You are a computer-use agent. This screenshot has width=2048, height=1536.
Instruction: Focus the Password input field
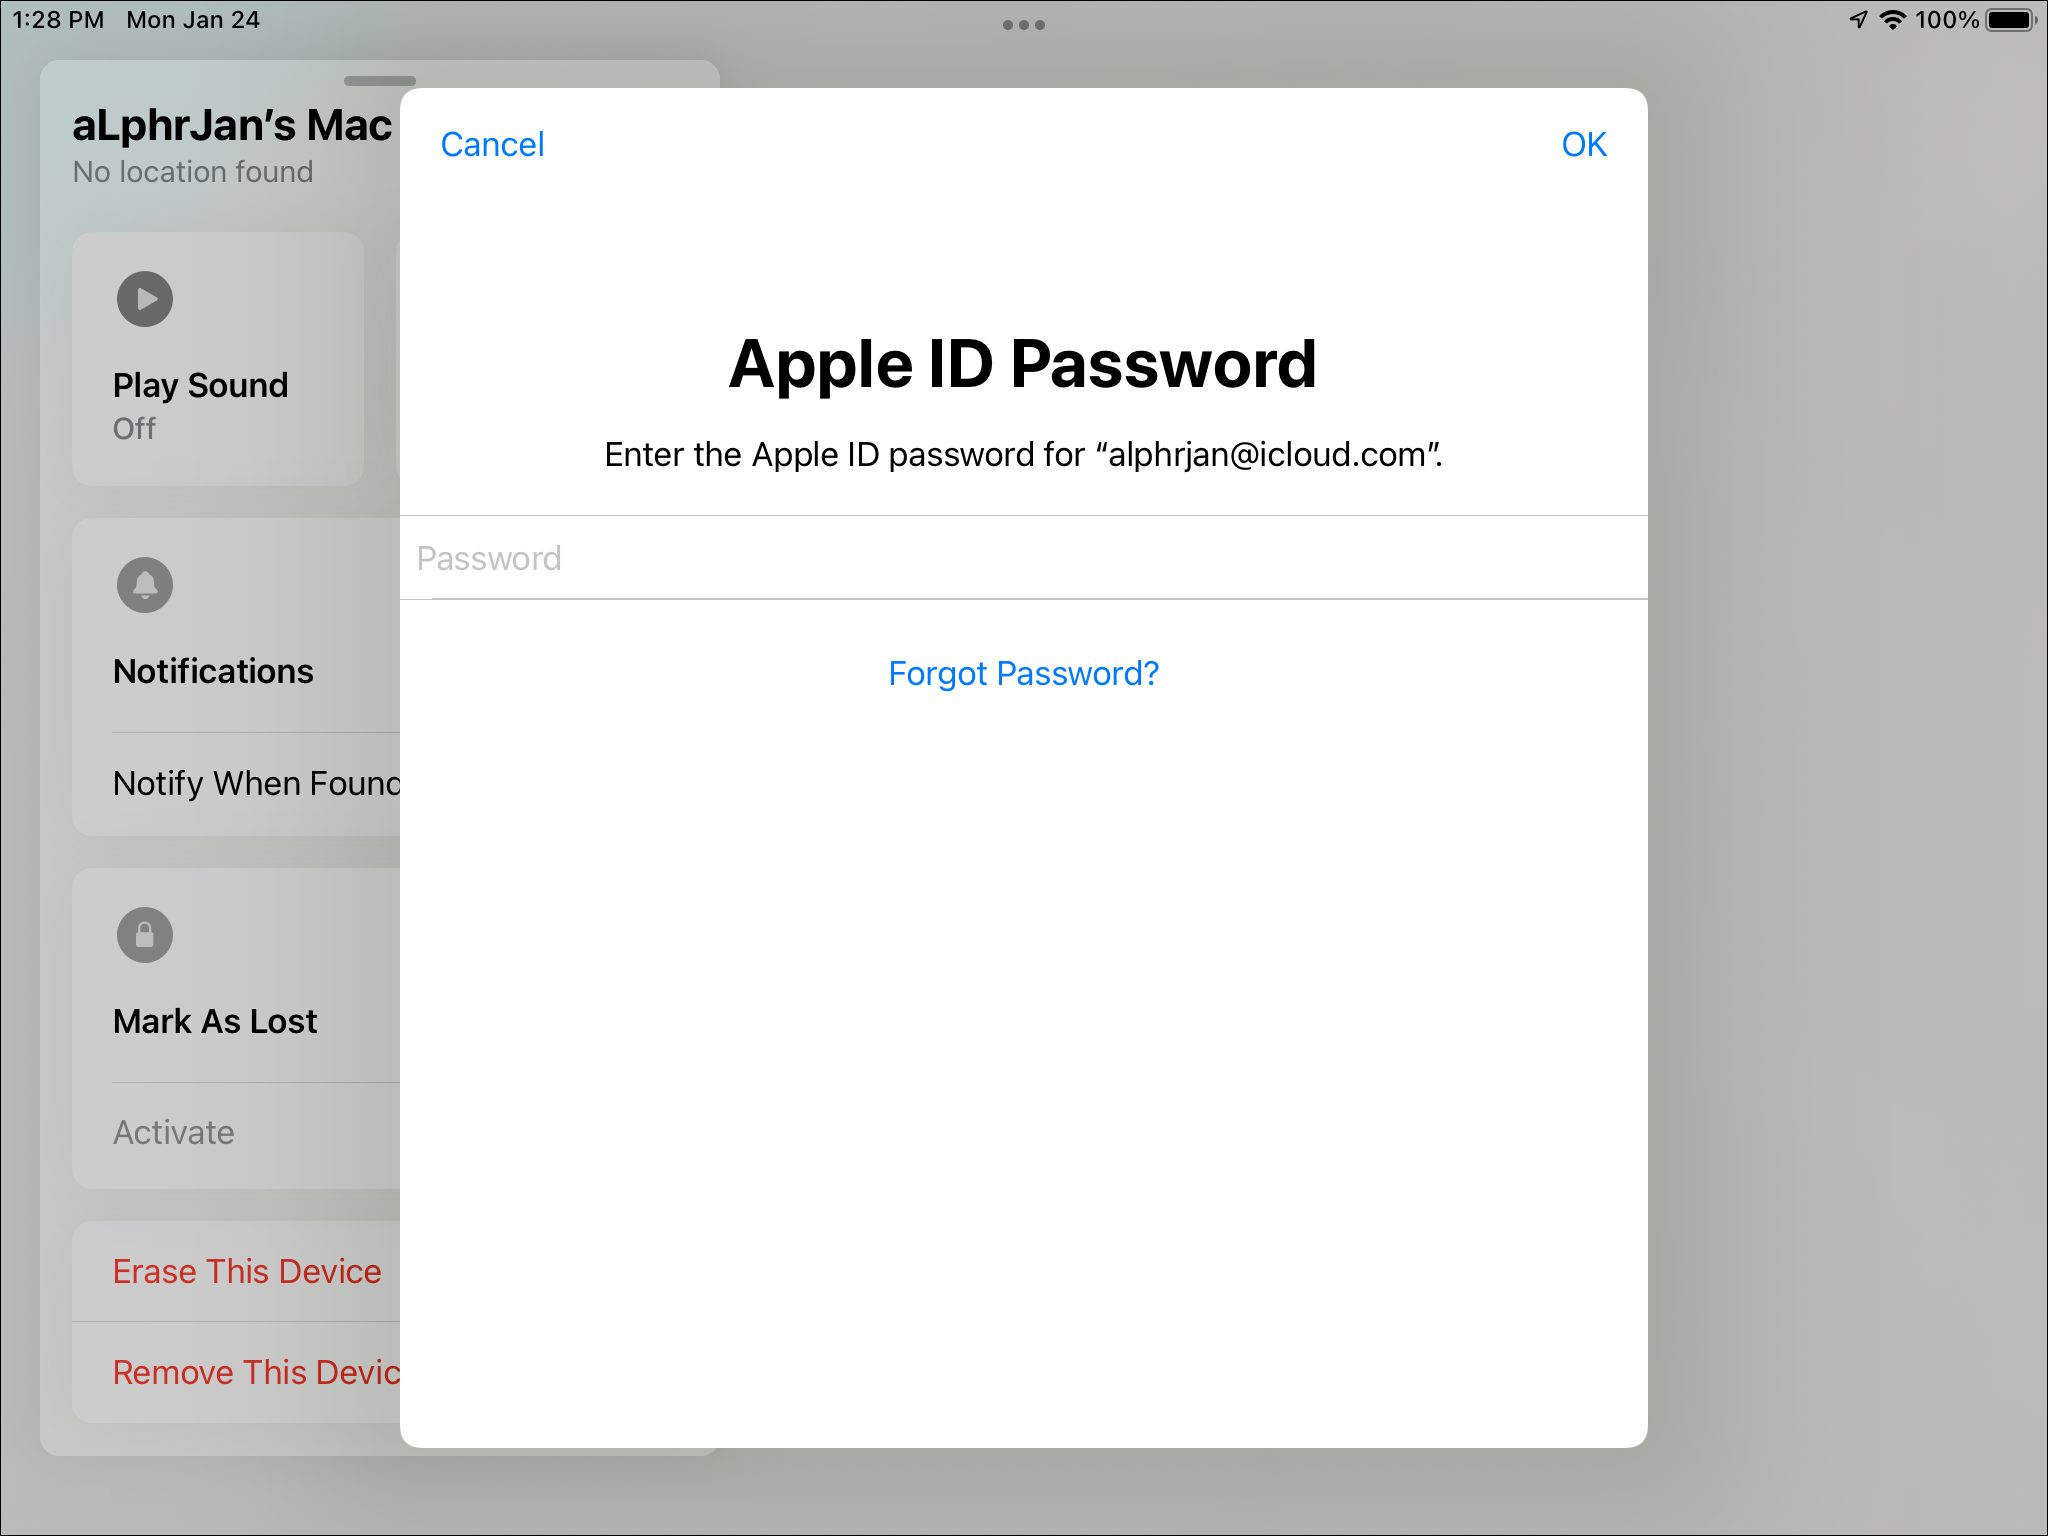[x=1023, y=558]
